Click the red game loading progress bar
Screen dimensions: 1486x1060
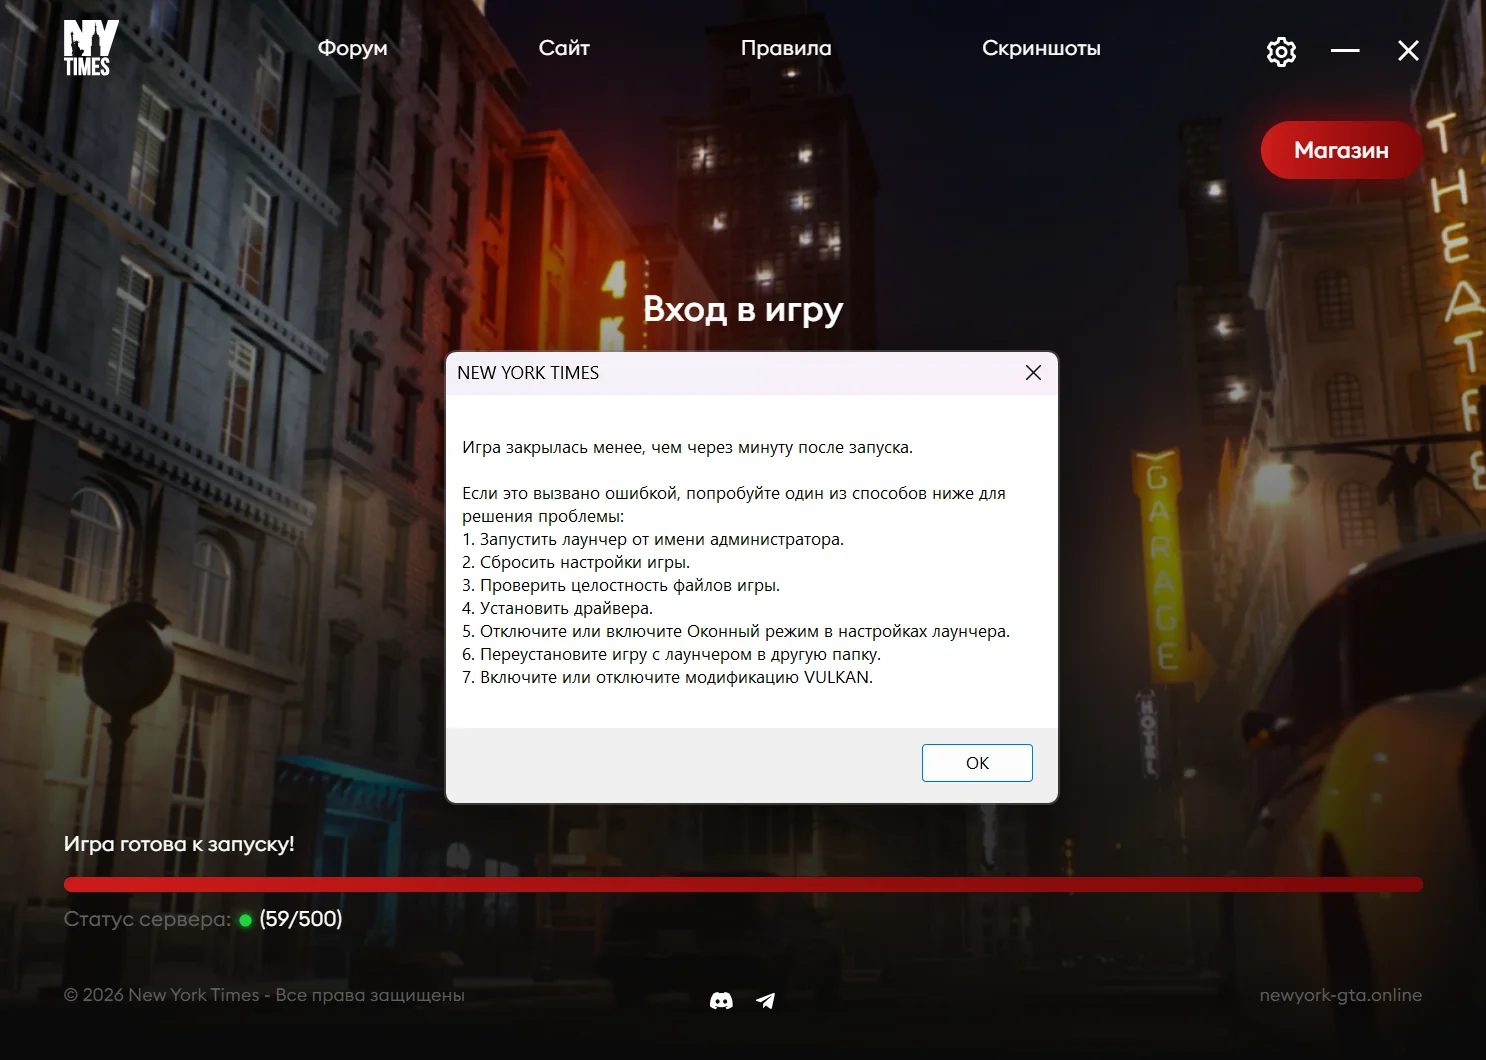tap(742, 884)
